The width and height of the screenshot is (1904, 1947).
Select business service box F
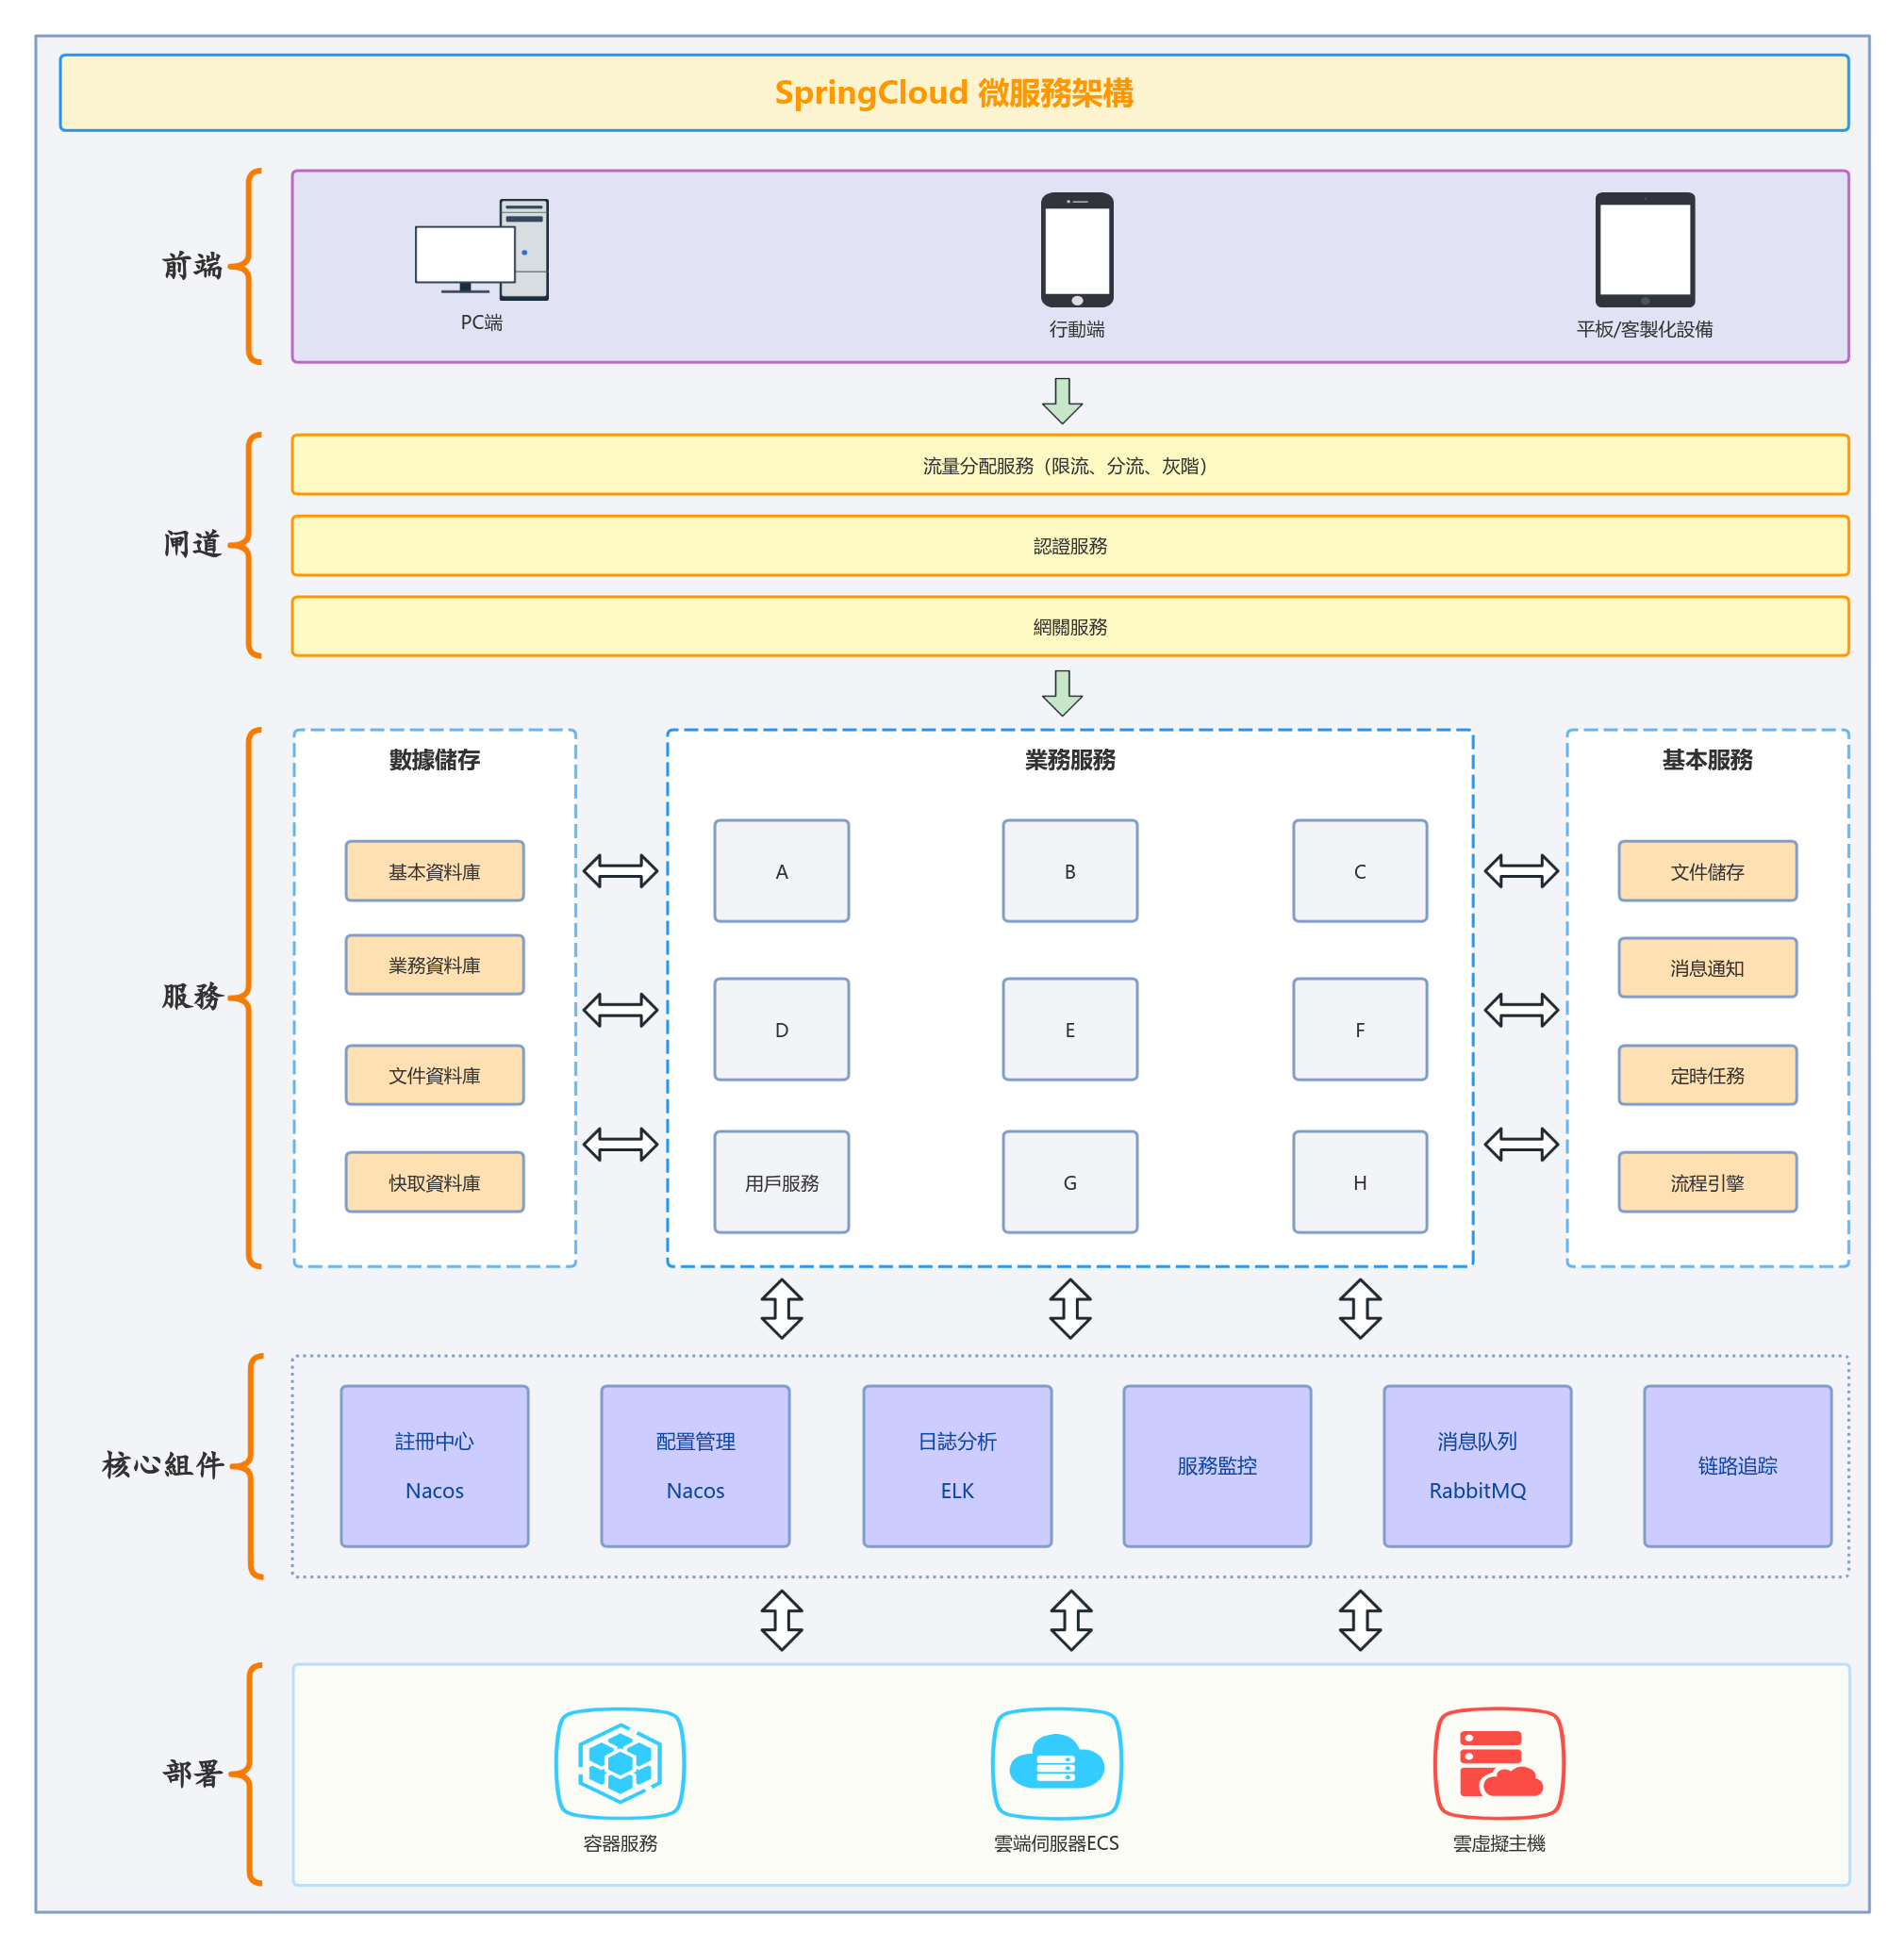[1360, 1029]
